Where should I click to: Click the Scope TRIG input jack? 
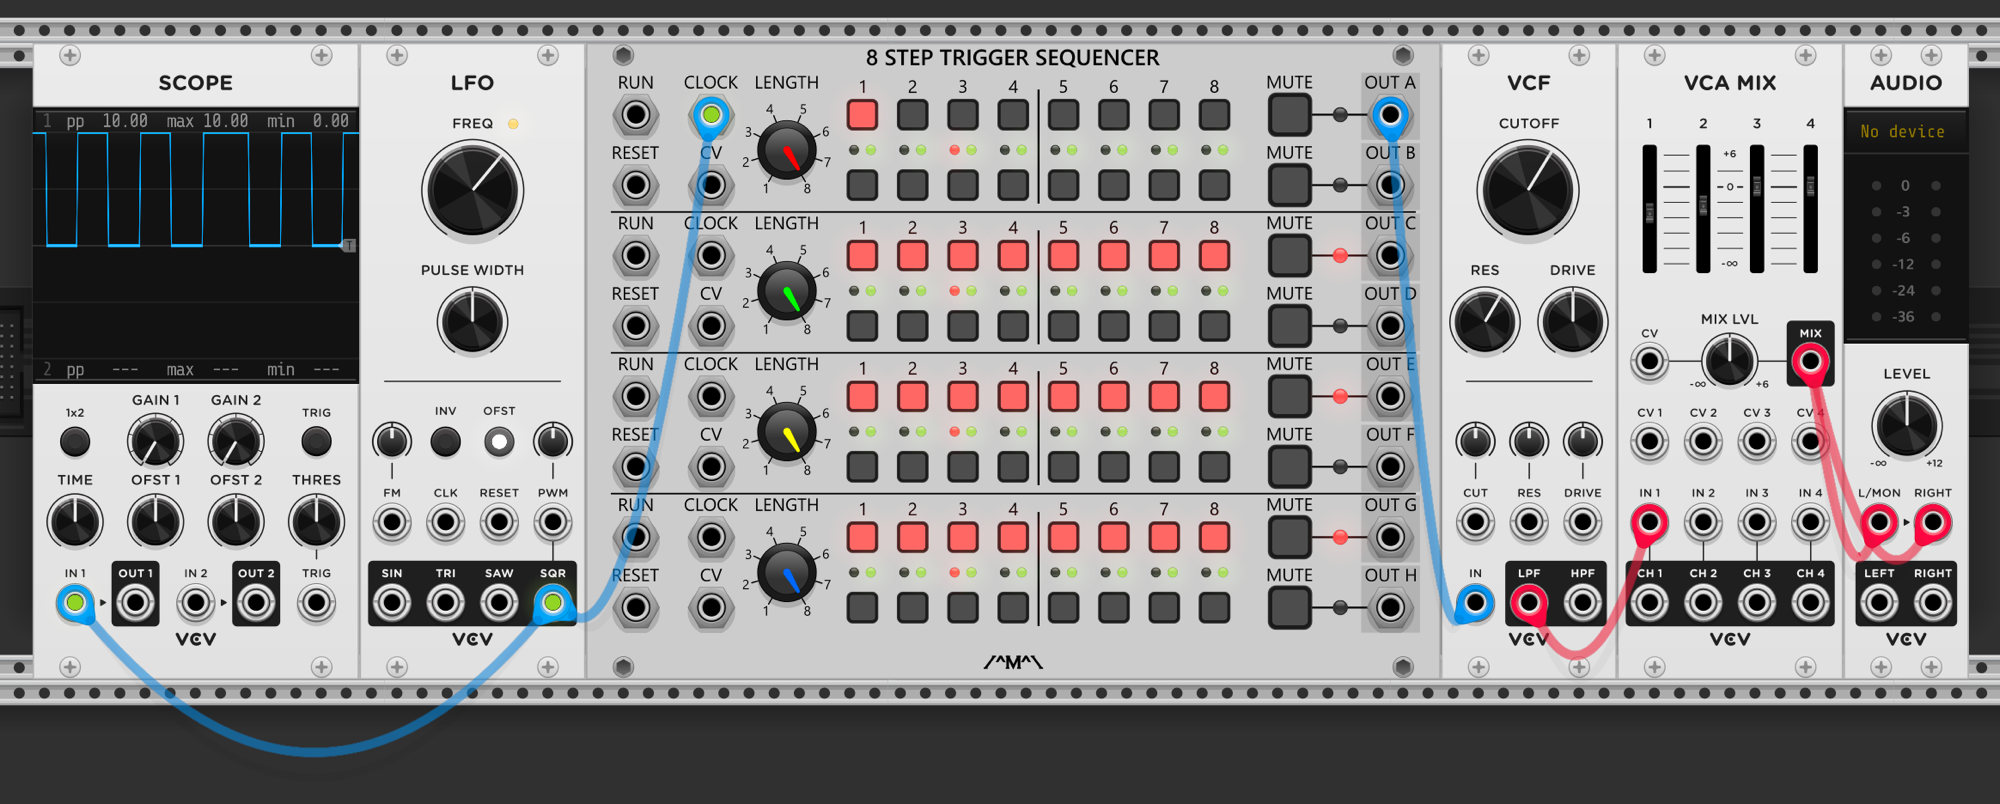coord(316,603)
